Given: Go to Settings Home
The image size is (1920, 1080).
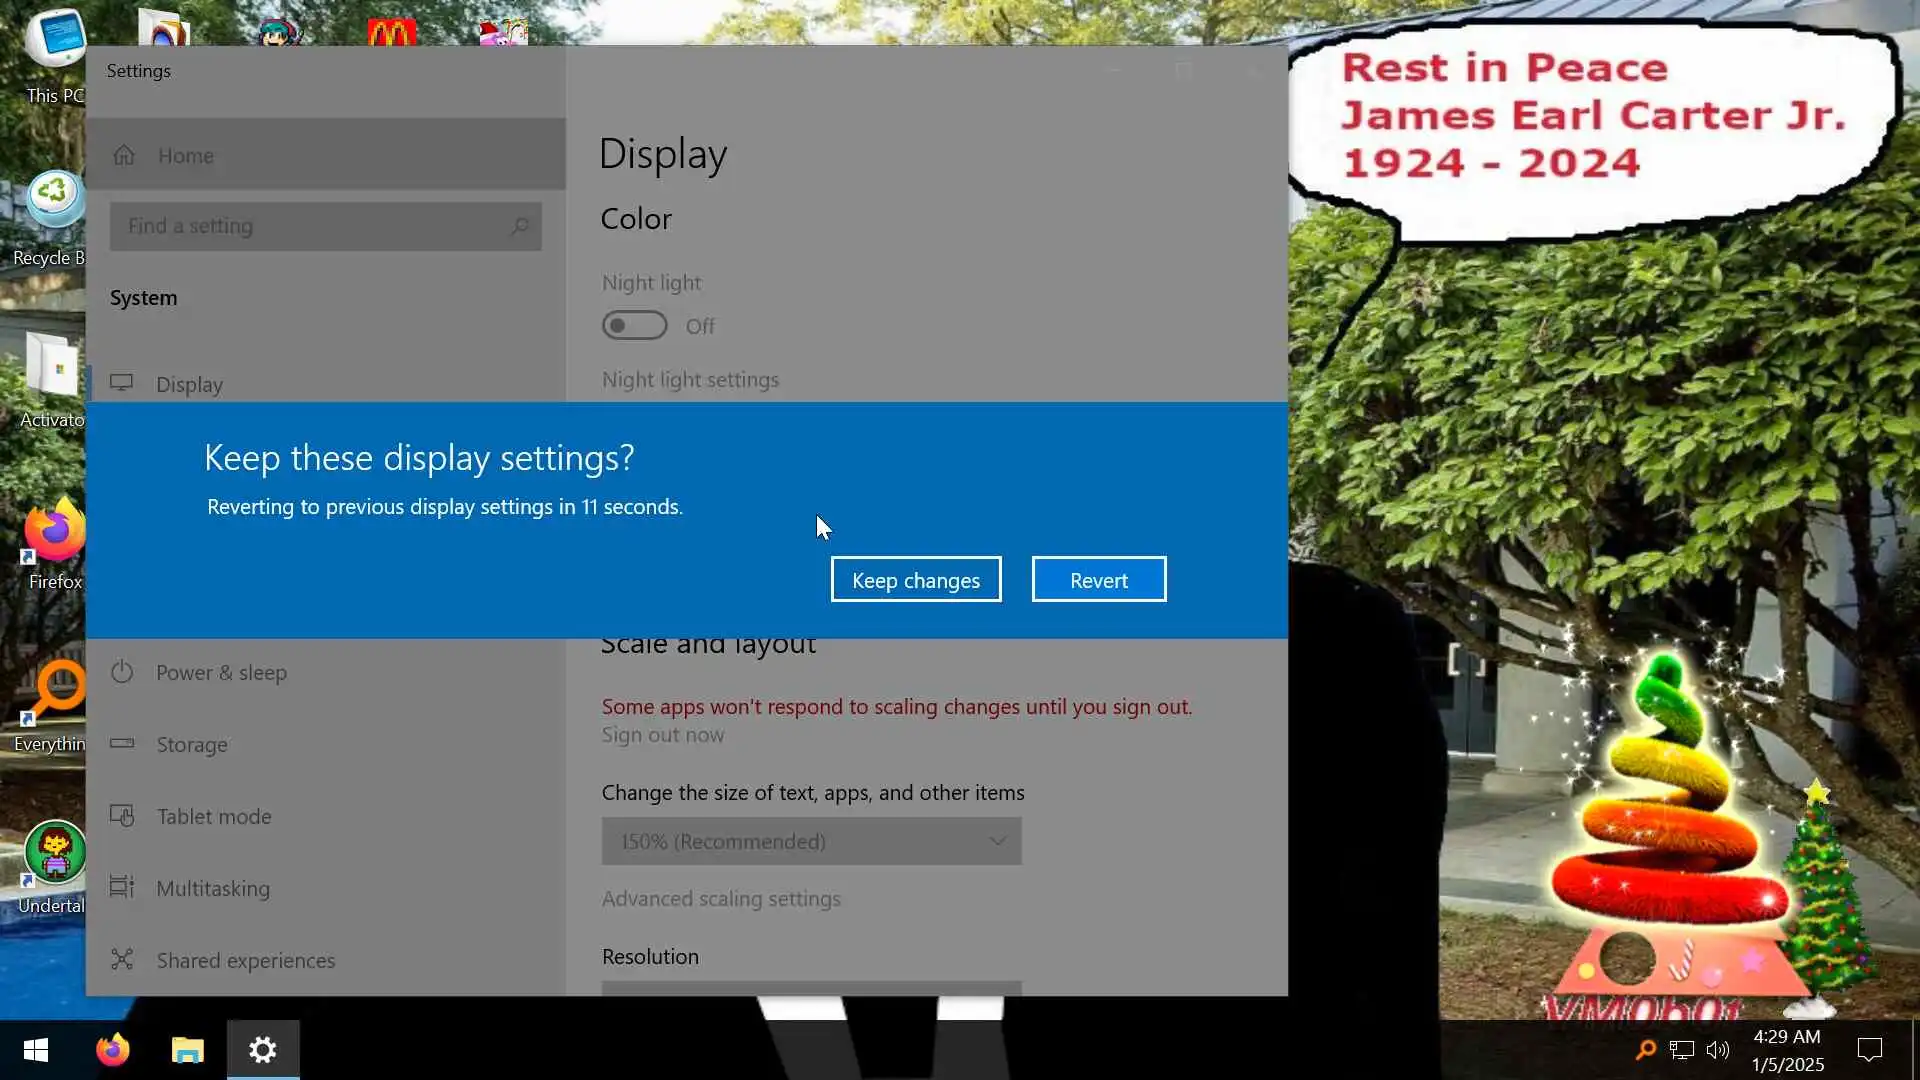Looking at the screenshot, I should click(x=186, y=156).
